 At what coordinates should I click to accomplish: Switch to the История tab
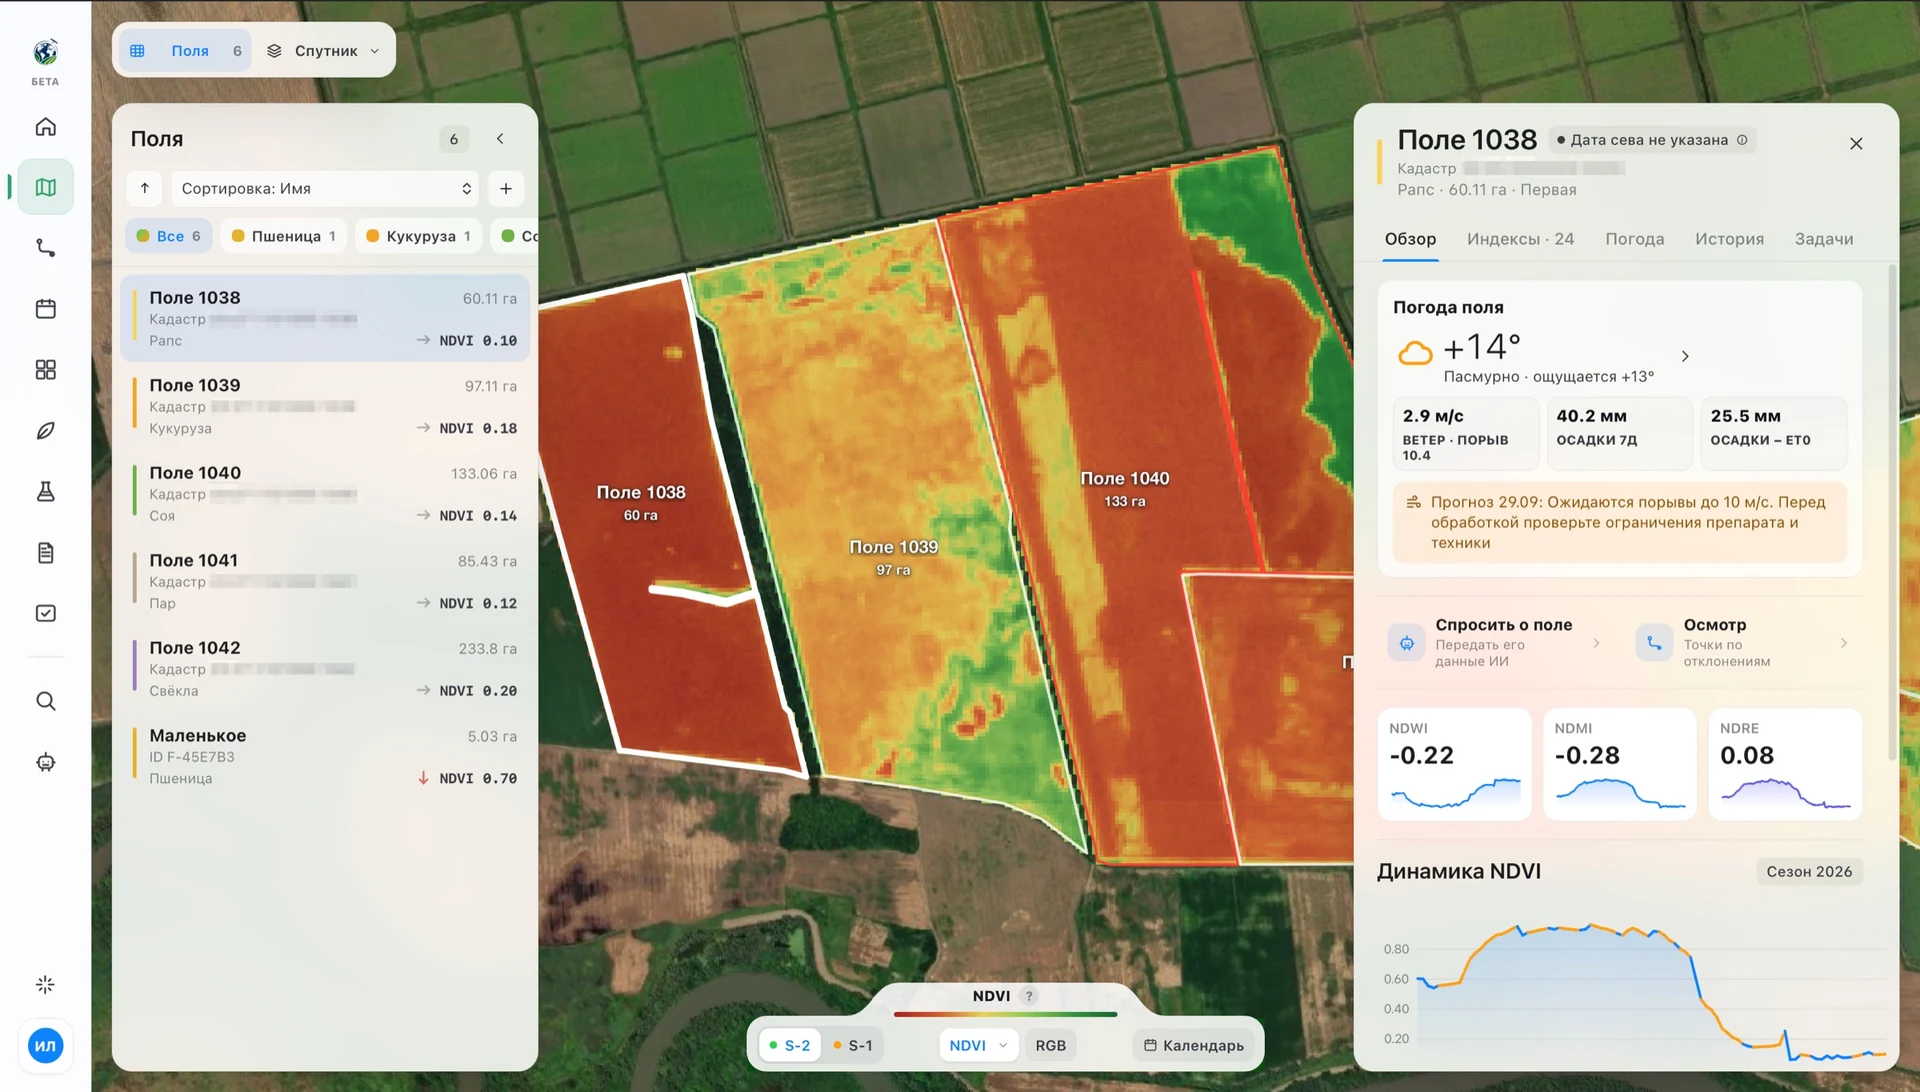(x=1729, y=239)
